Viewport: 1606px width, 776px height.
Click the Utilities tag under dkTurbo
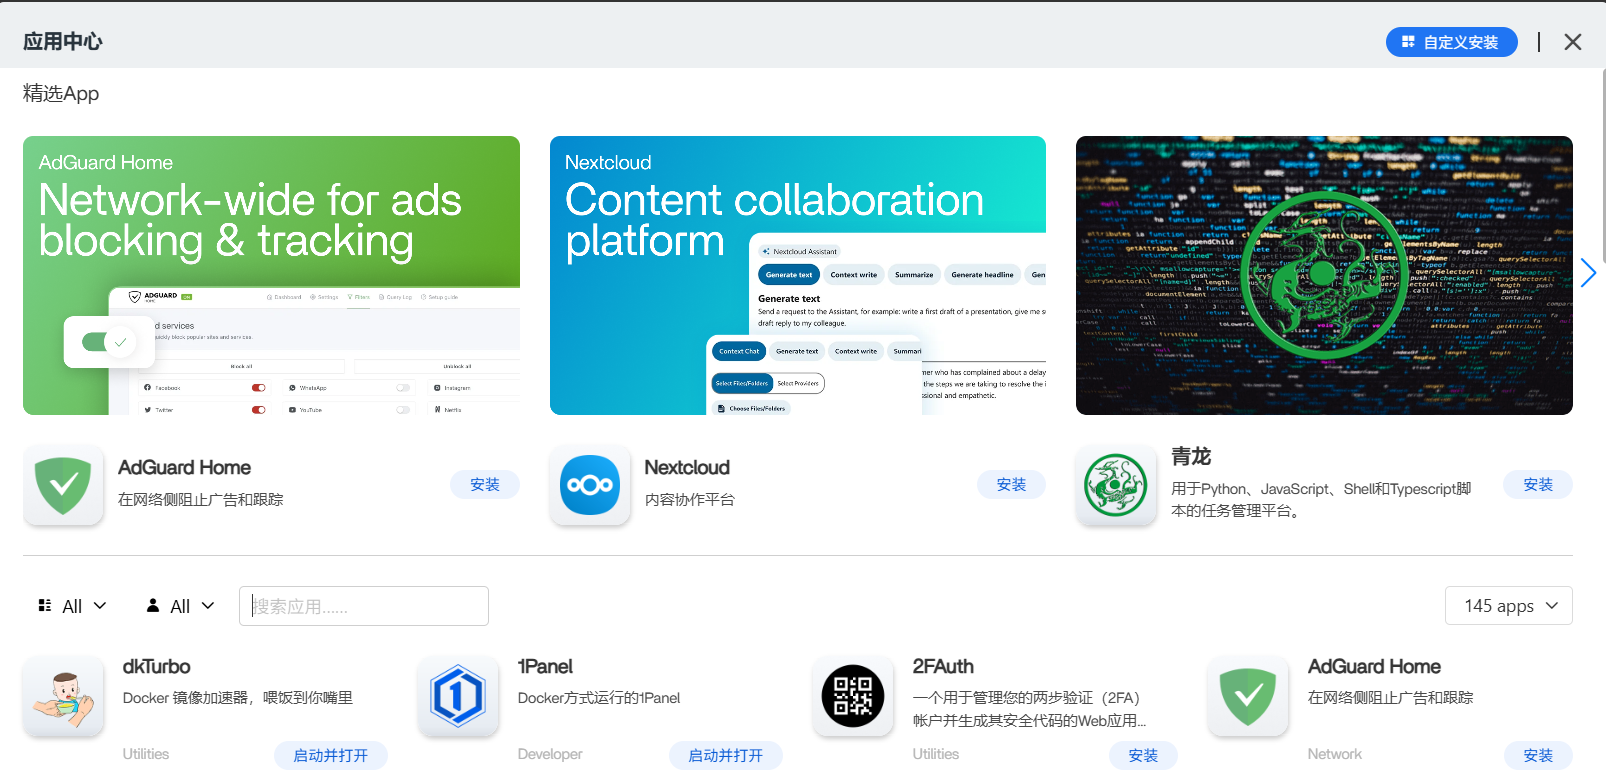tap(146, 754)
